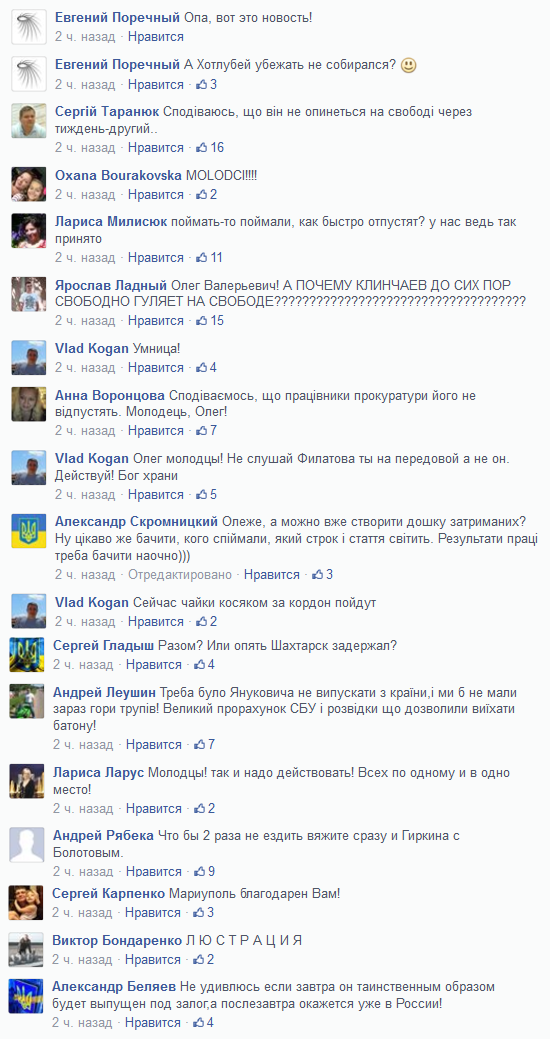Open Лариса Ларус profile name link
This screenshot has height=1041, width=550.
point(98,773)
